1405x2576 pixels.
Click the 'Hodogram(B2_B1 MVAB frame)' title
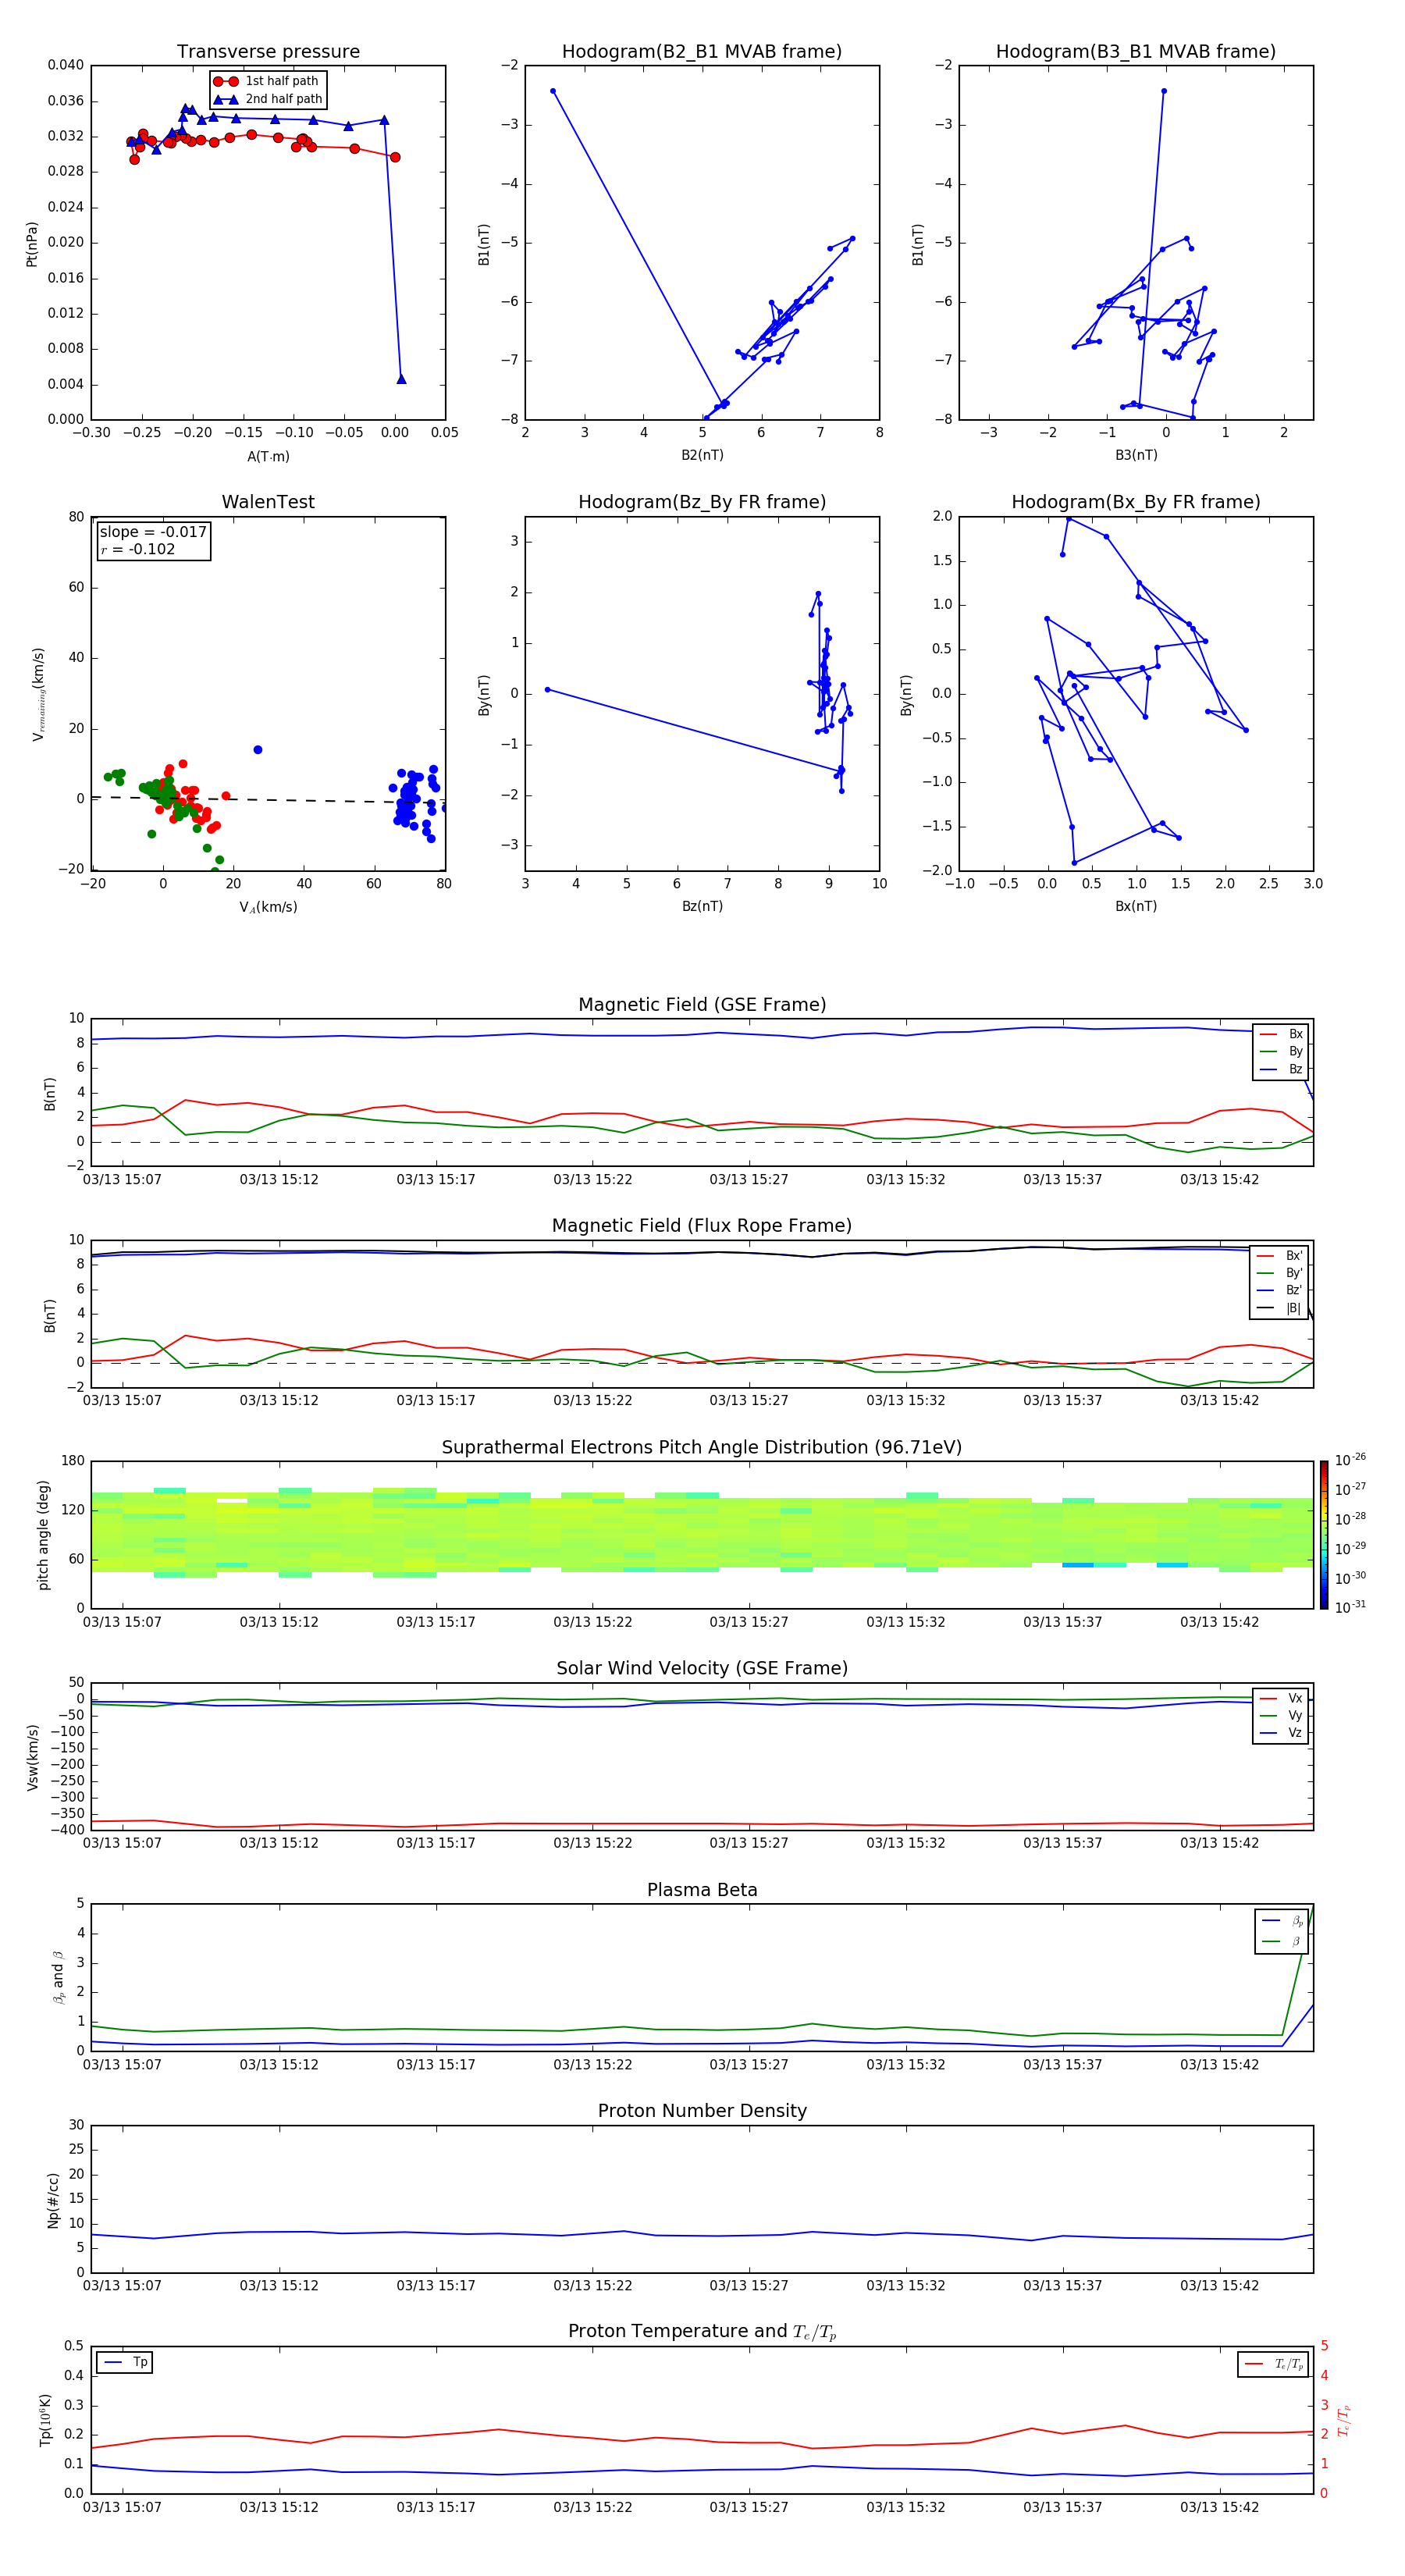pos(702,52)
